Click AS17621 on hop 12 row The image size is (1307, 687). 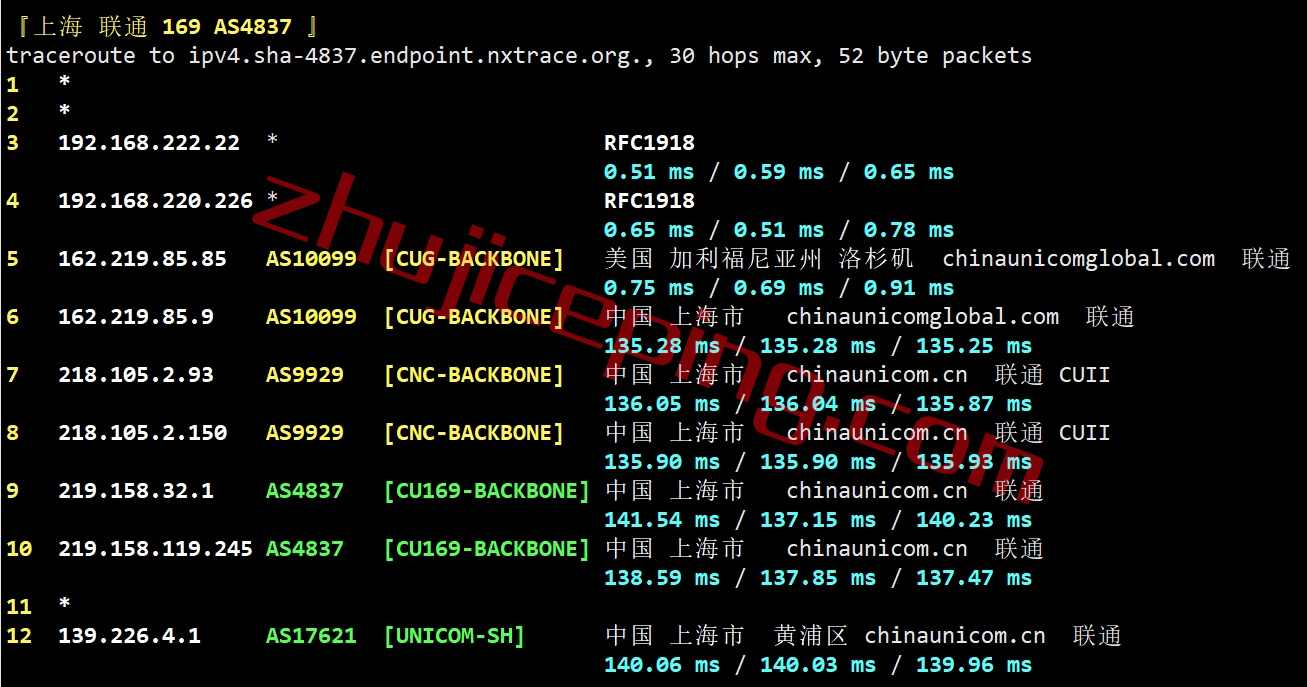(311, 636)
